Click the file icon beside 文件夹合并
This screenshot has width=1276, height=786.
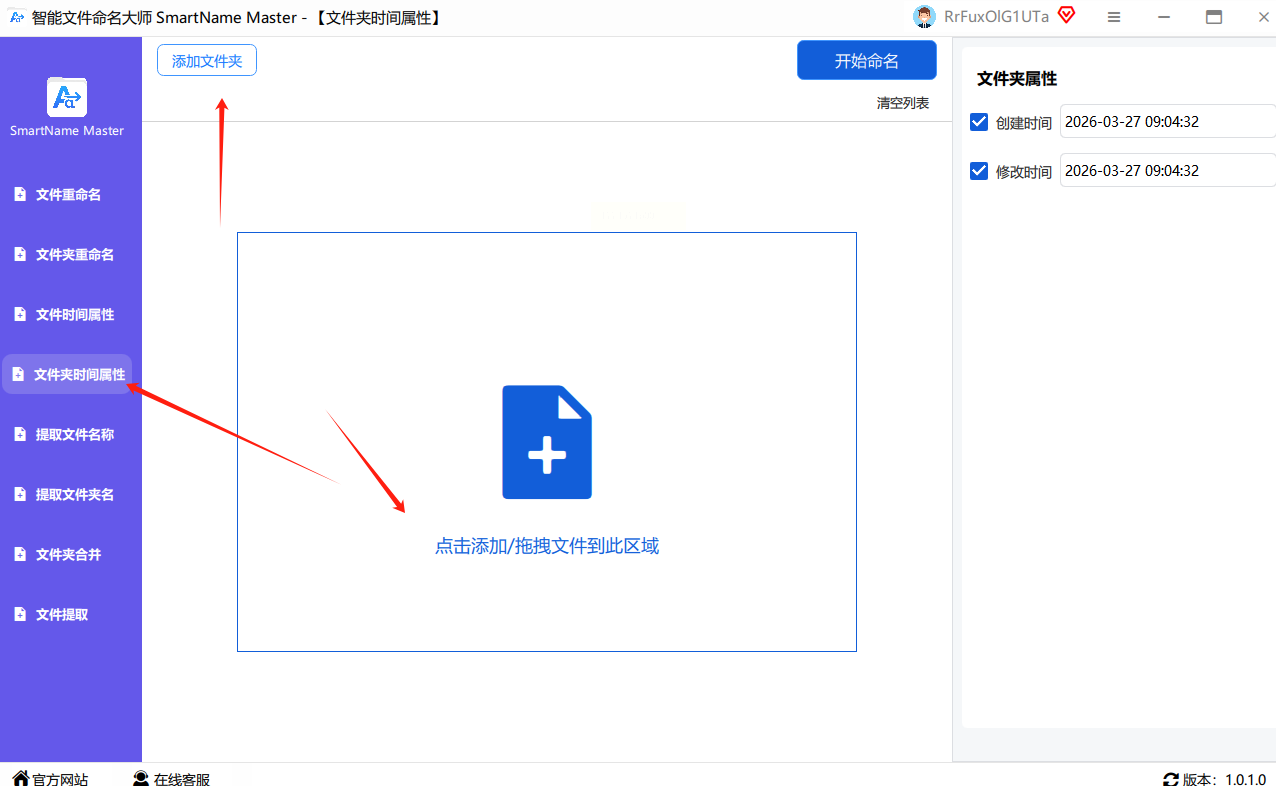[x=20, y=555]
